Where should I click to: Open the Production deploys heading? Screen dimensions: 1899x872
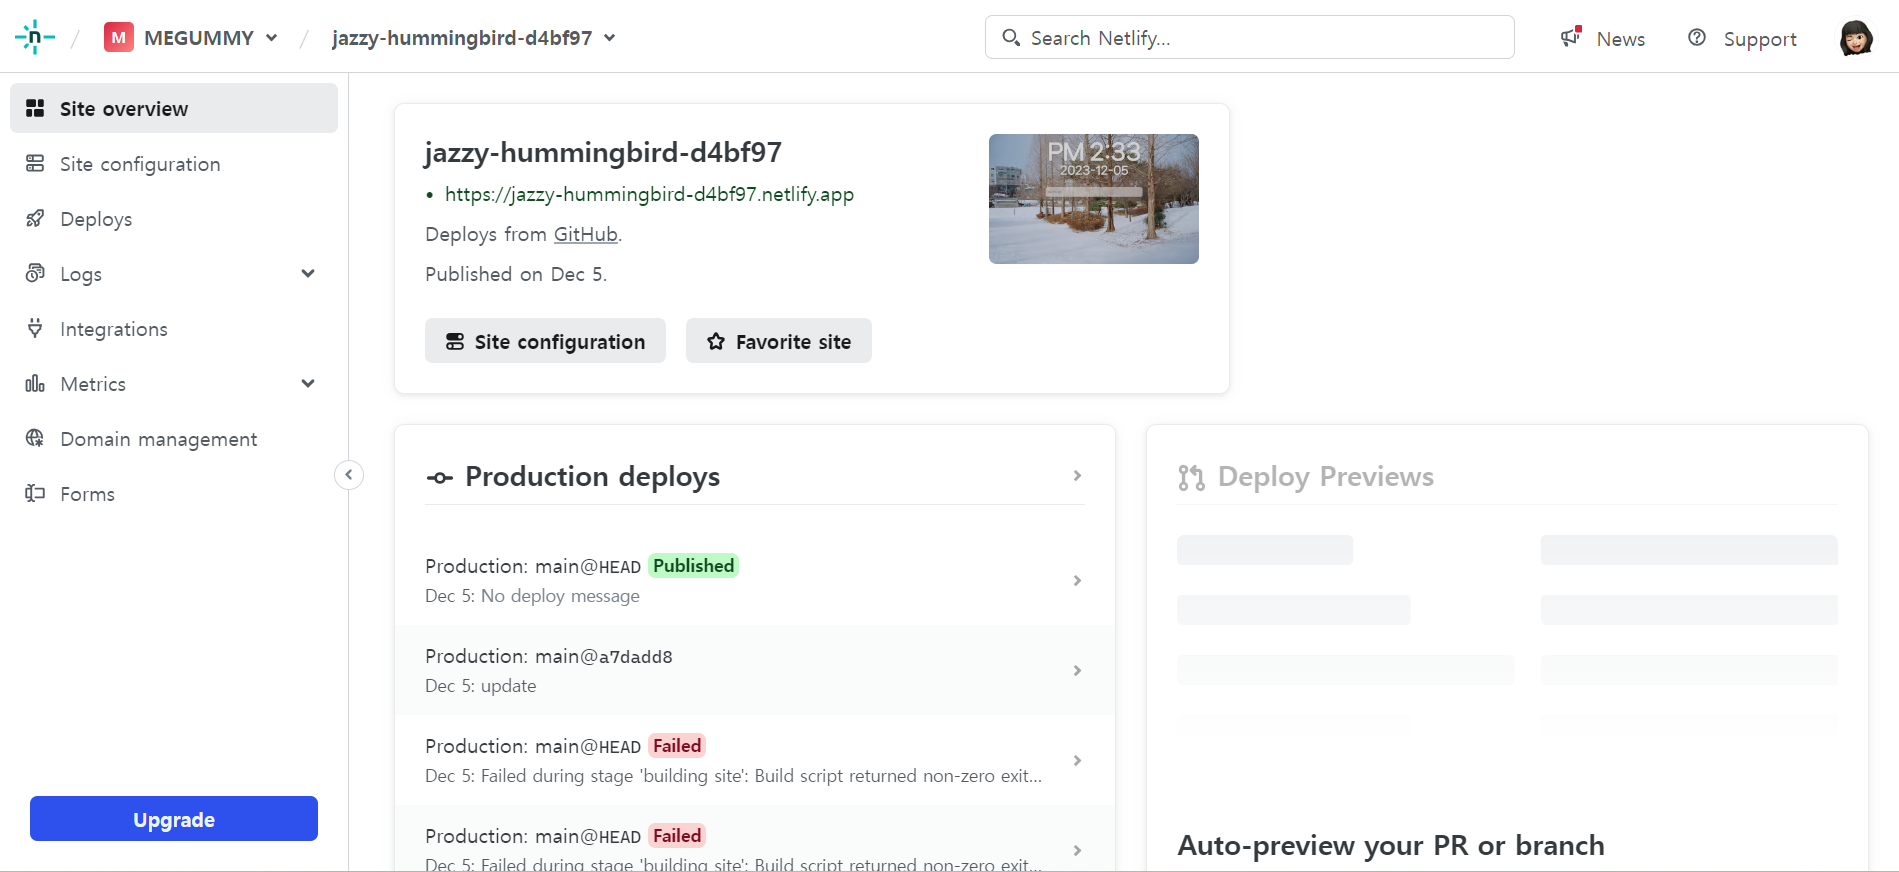click(592, 477)
